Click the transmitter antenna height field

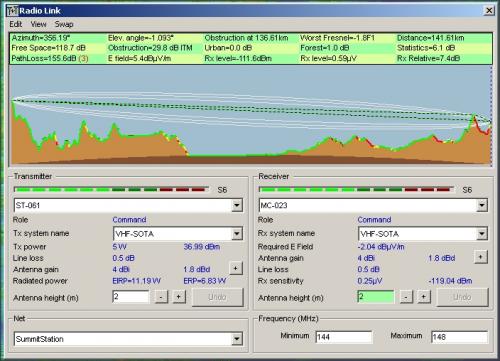(131, 297)
